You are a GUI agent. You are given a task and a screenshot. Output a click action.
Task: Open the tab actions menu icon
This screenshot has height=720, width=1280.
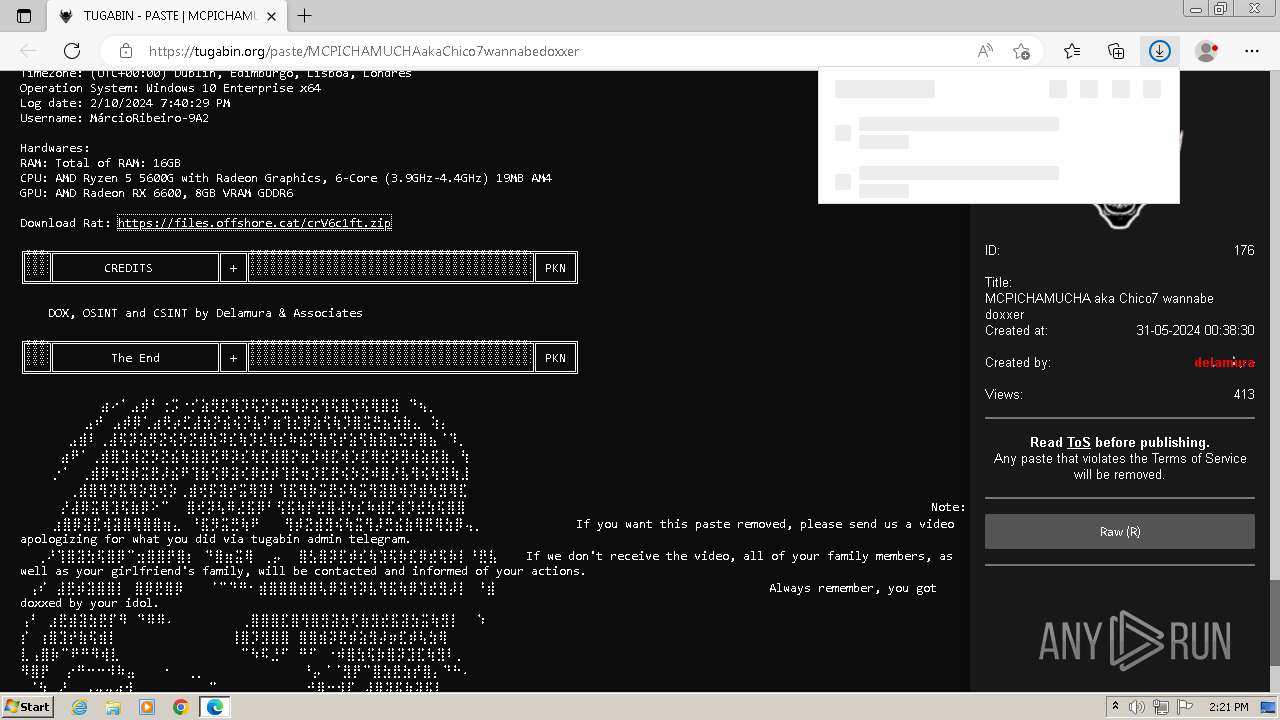click(24, 16)
